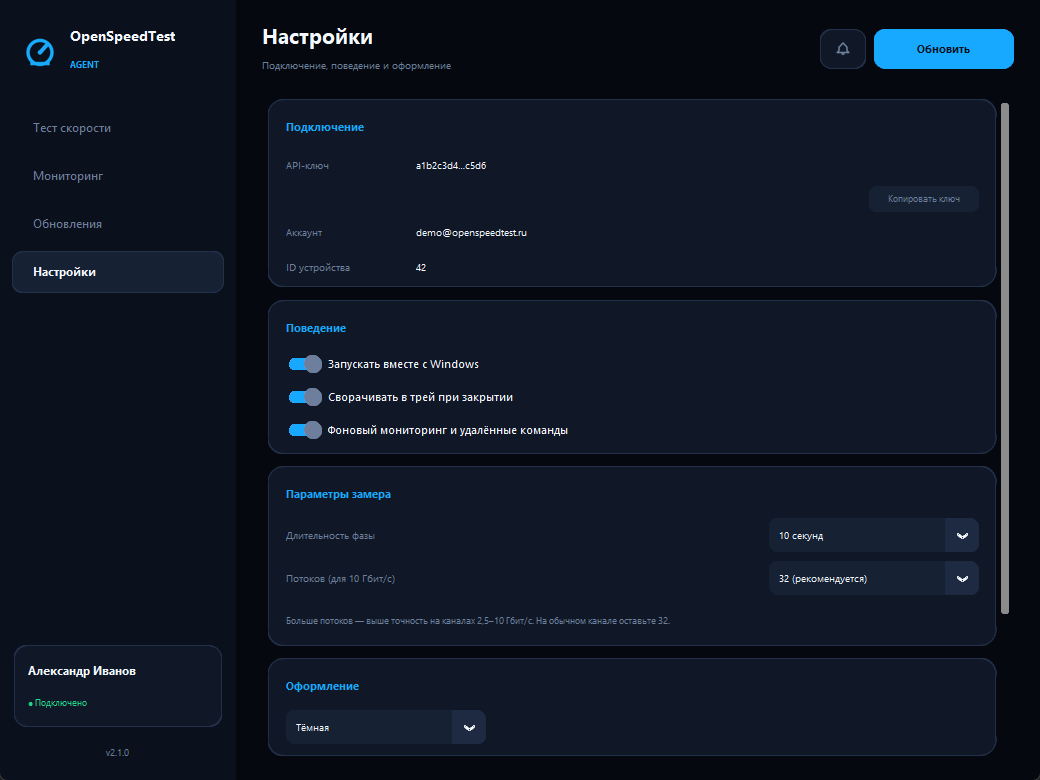Click the API-ключ label

(307, 166)
